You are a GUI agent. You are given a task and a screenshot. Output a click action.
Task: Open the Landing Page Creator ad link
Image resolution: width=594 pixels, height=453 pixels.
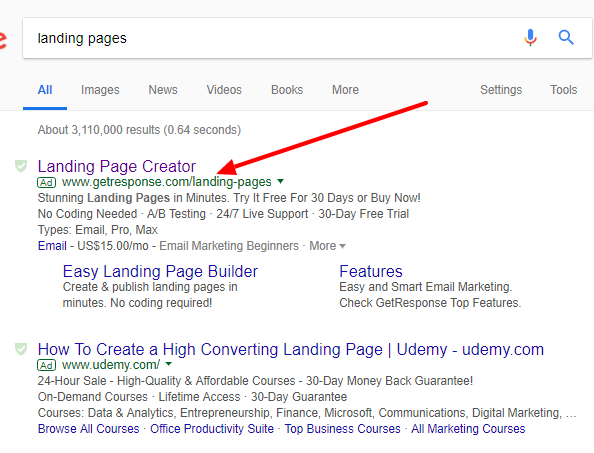[x=117, y=166]
